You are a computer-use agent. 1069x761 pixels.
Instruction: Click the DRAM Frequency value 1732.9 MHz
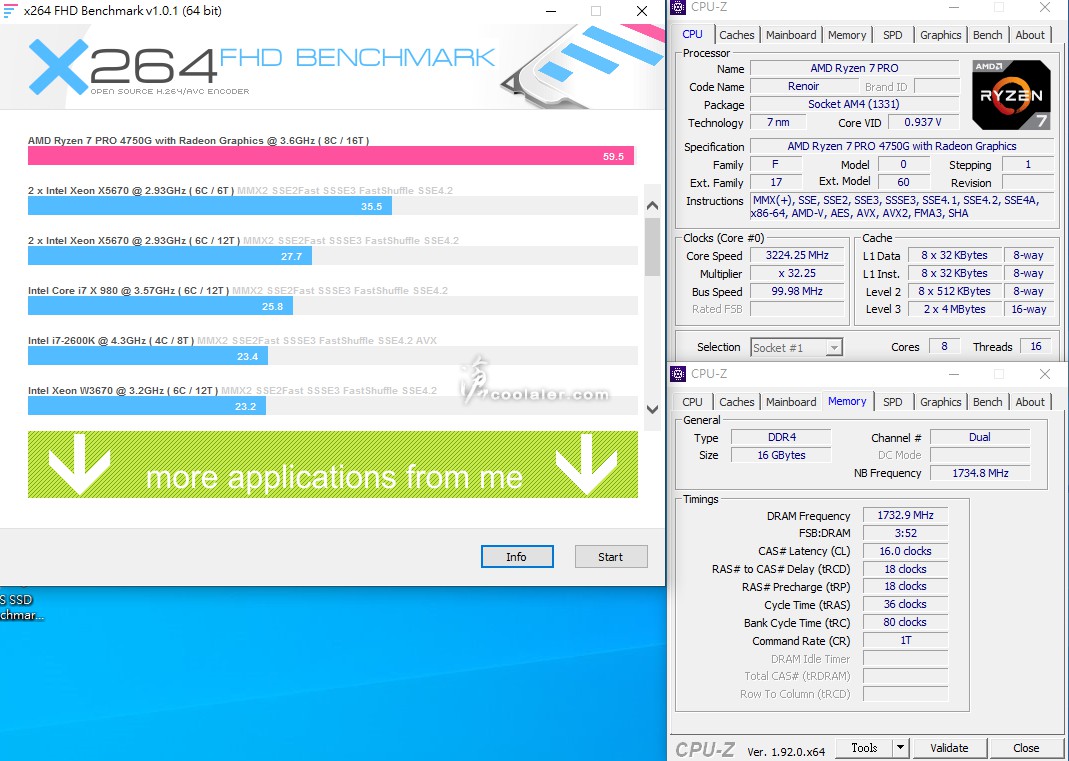[905, 516]
